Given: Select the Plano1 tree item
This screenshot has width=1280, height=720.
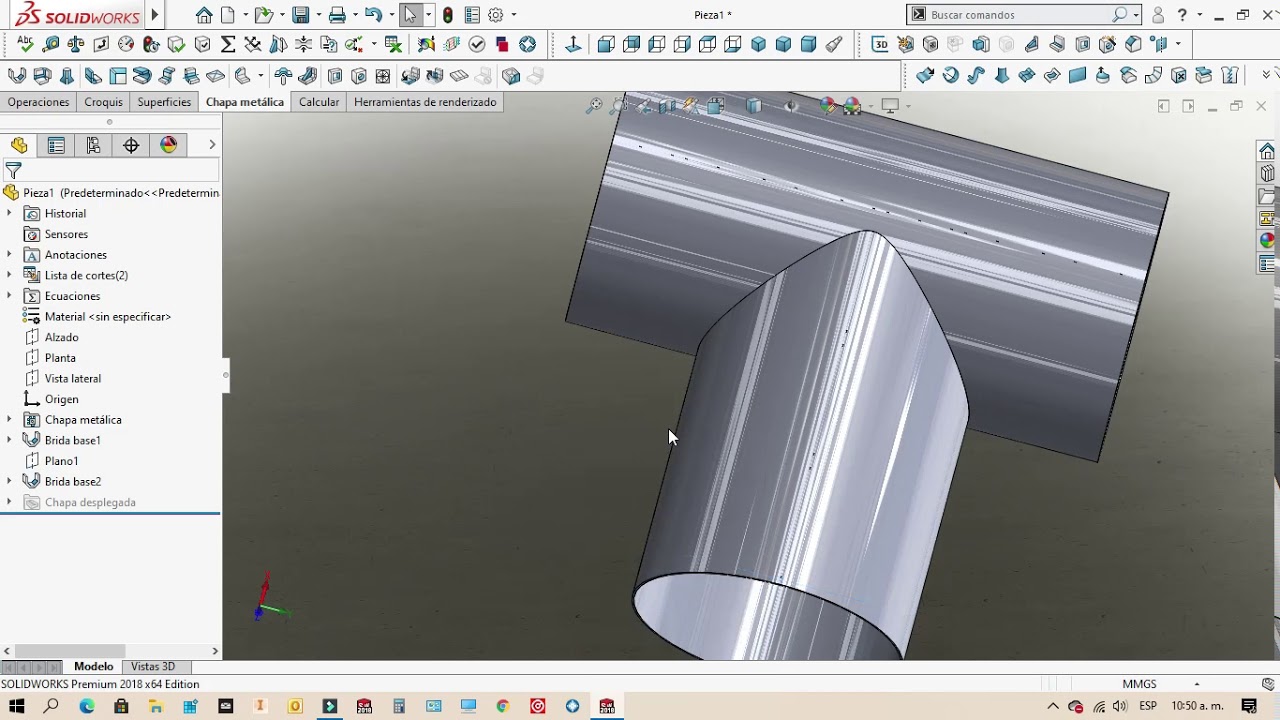Looking at the screenshot, I should (x=61, y=462).
